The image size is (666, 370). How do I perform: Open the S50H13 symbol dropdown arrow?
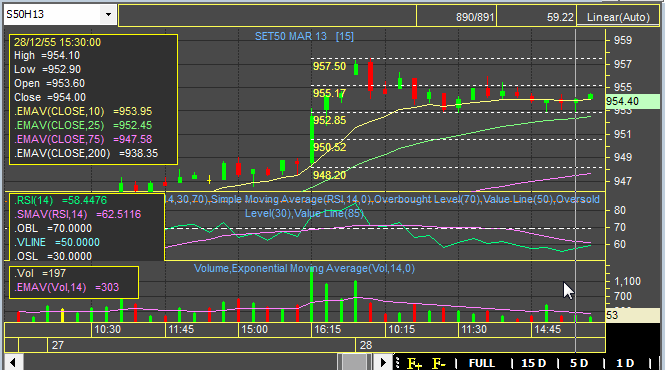(x=108, y=14)
